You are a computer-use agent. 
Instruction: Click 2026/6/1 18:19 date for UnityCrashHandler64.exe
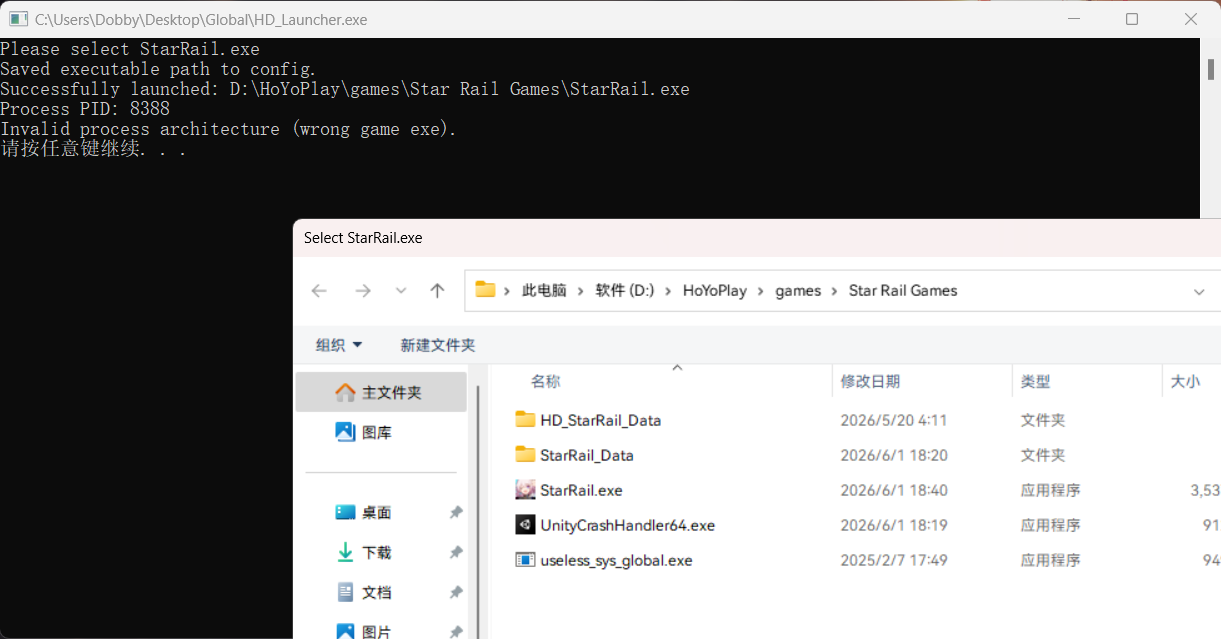893,525
